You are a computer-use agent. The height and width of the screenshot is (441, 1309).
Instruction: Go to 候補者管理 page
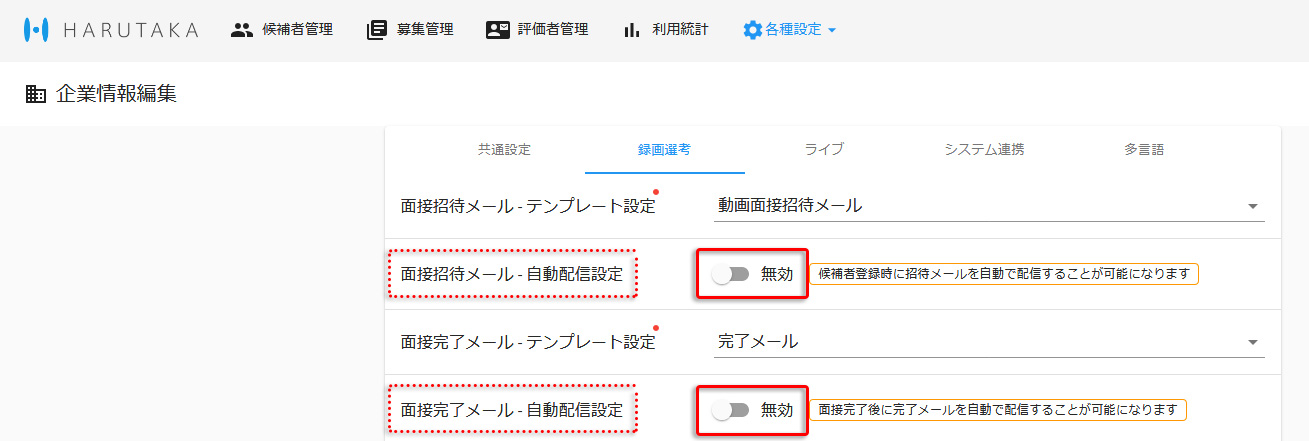297,30
